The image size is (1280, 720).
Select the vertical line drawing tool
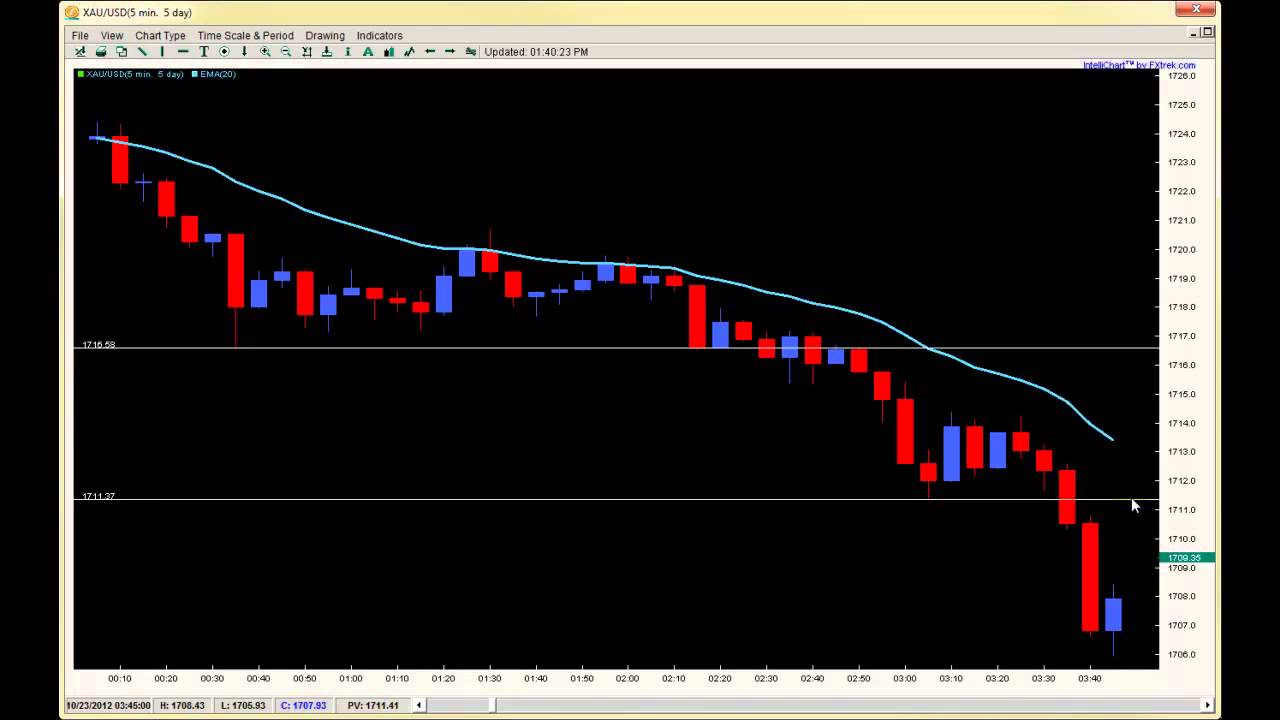pyautogui.click(x=162, y=52)
